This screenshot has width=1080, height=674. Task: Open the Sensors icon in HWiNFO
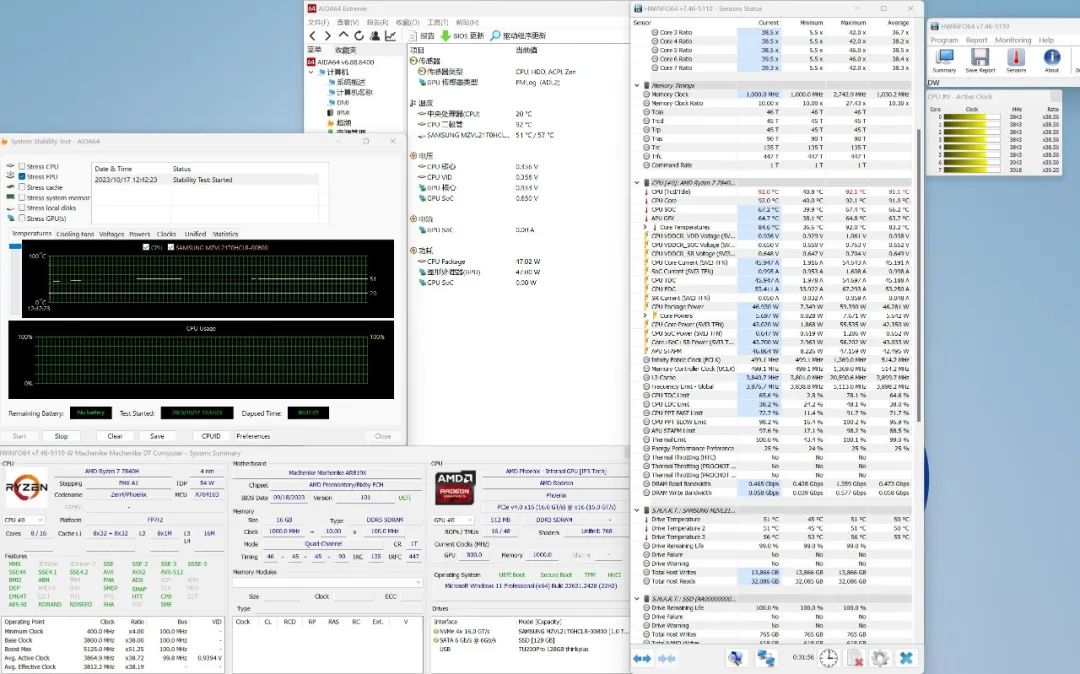[x=1015, y=58]
